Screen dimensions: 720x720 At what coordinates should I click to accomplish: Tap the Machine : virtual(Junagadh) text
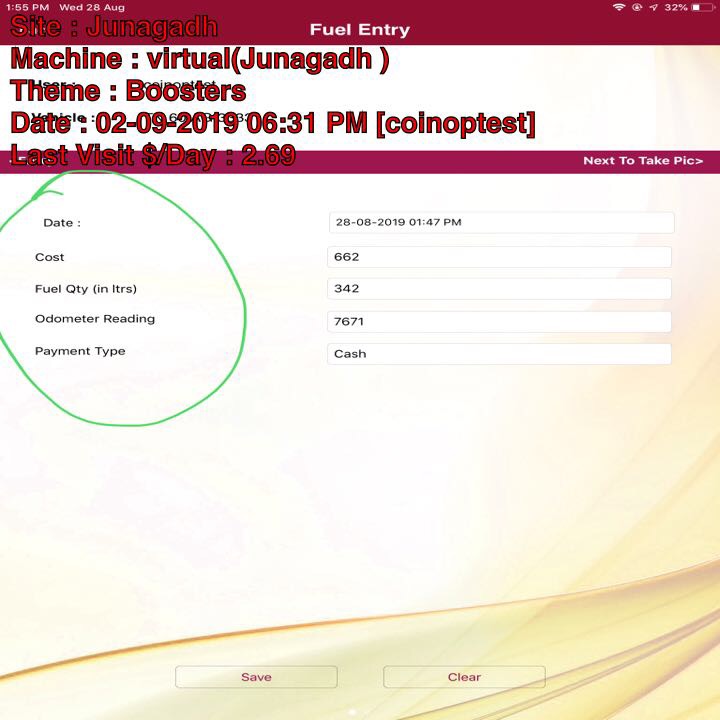pos(200,60)
